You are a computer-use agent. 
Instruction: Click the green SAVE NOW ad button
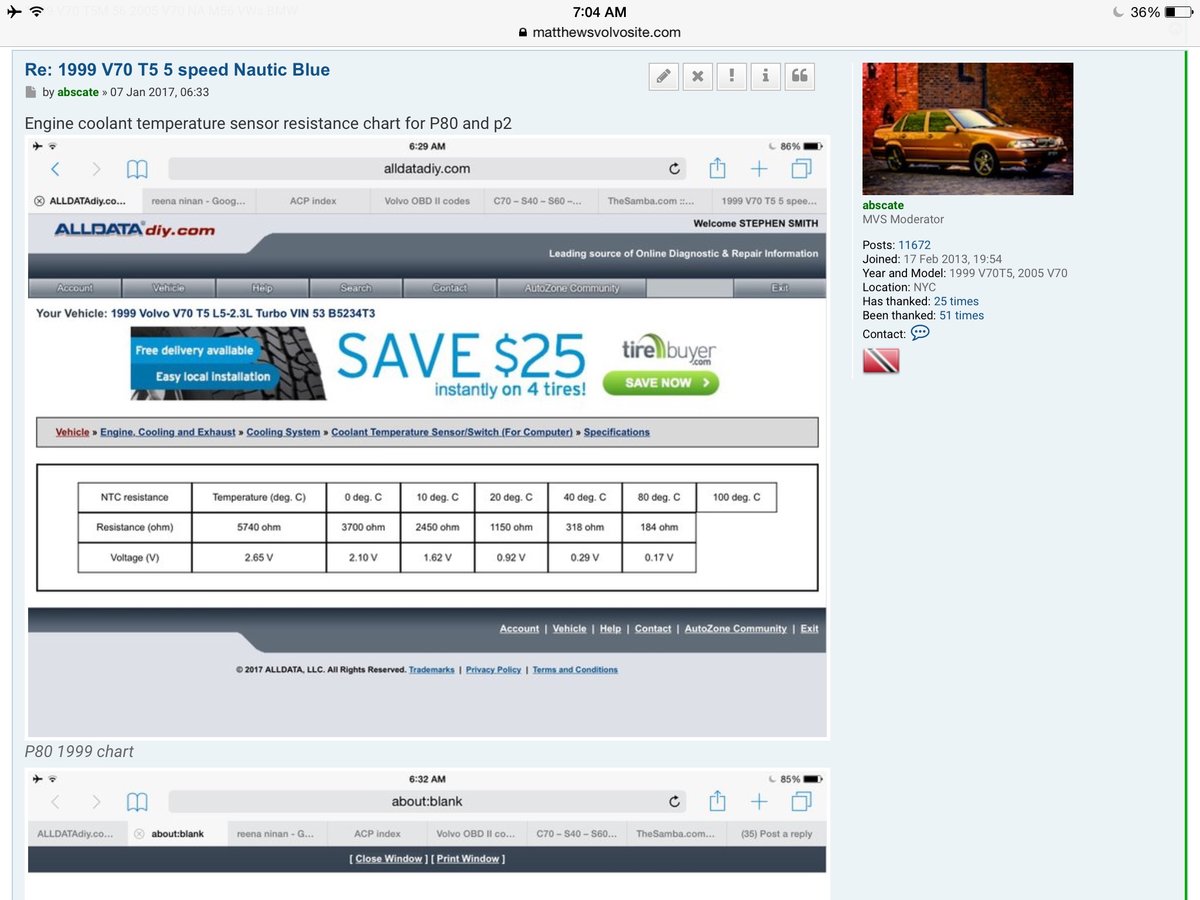point(660,383)
